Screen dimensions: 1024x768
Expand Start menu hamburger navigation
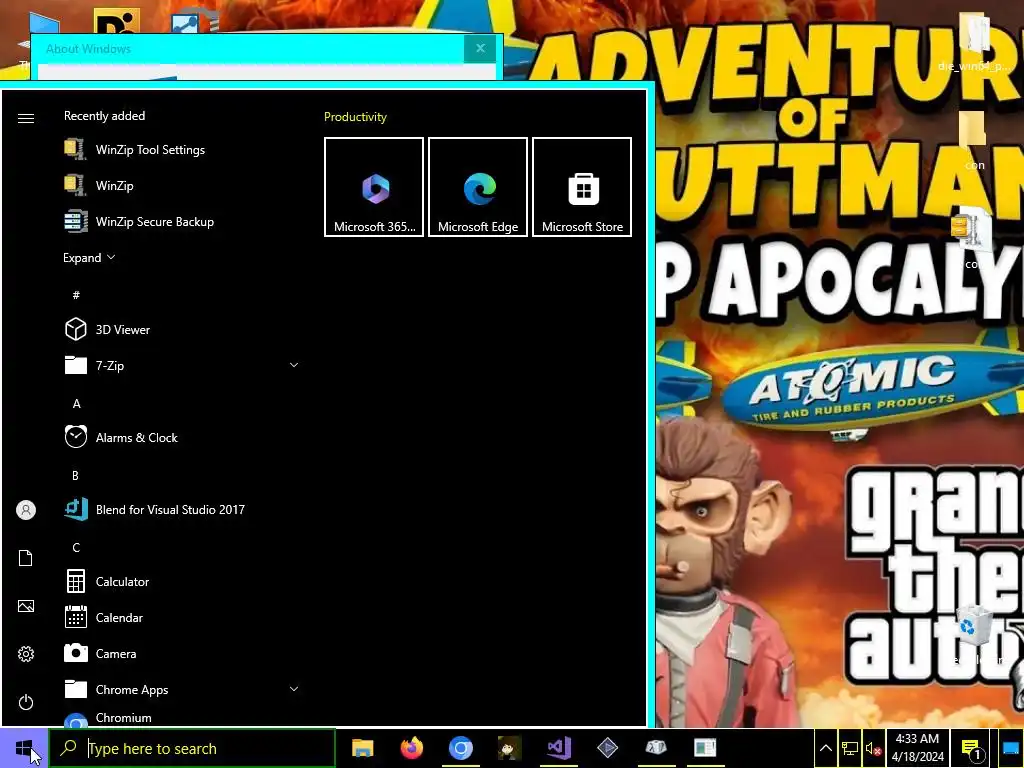pos(26,118)
